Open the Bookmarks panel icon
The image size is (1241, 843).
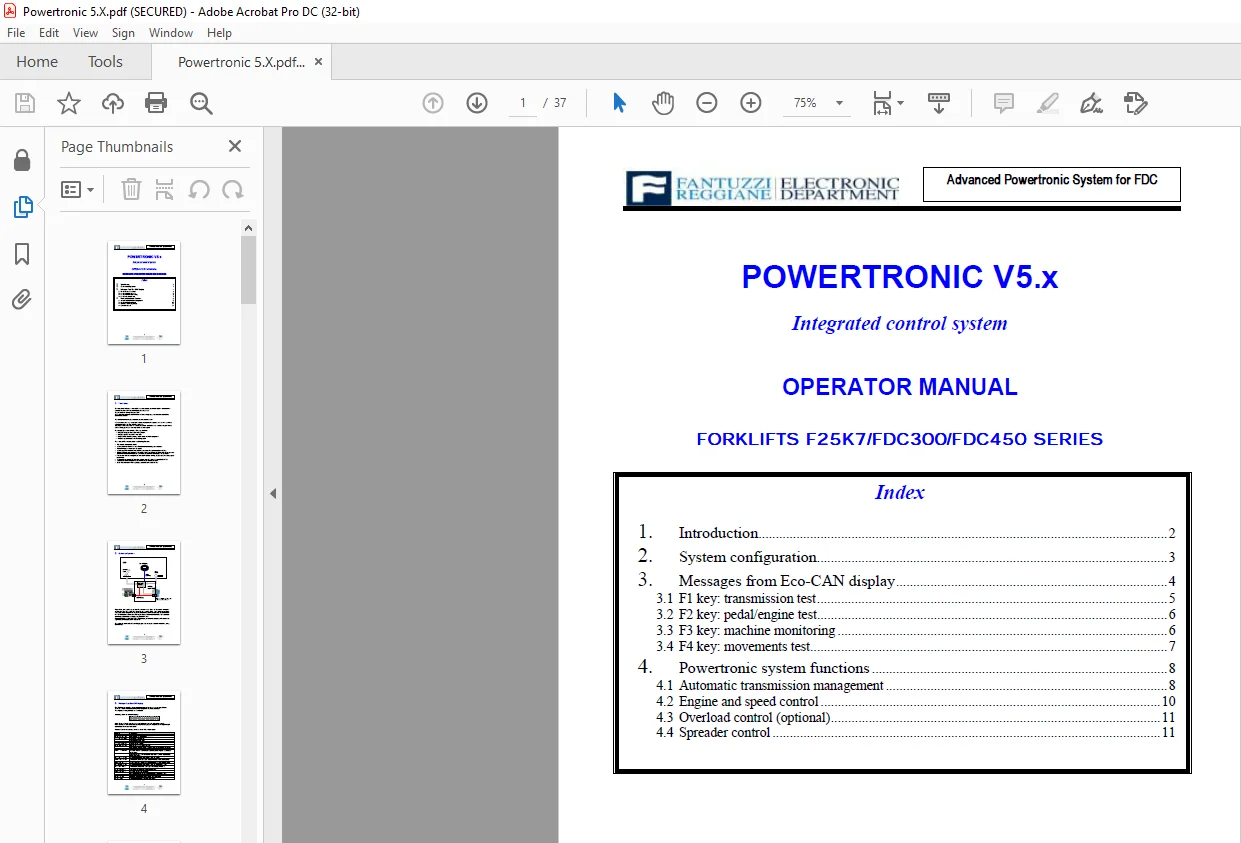coord(22,254)
